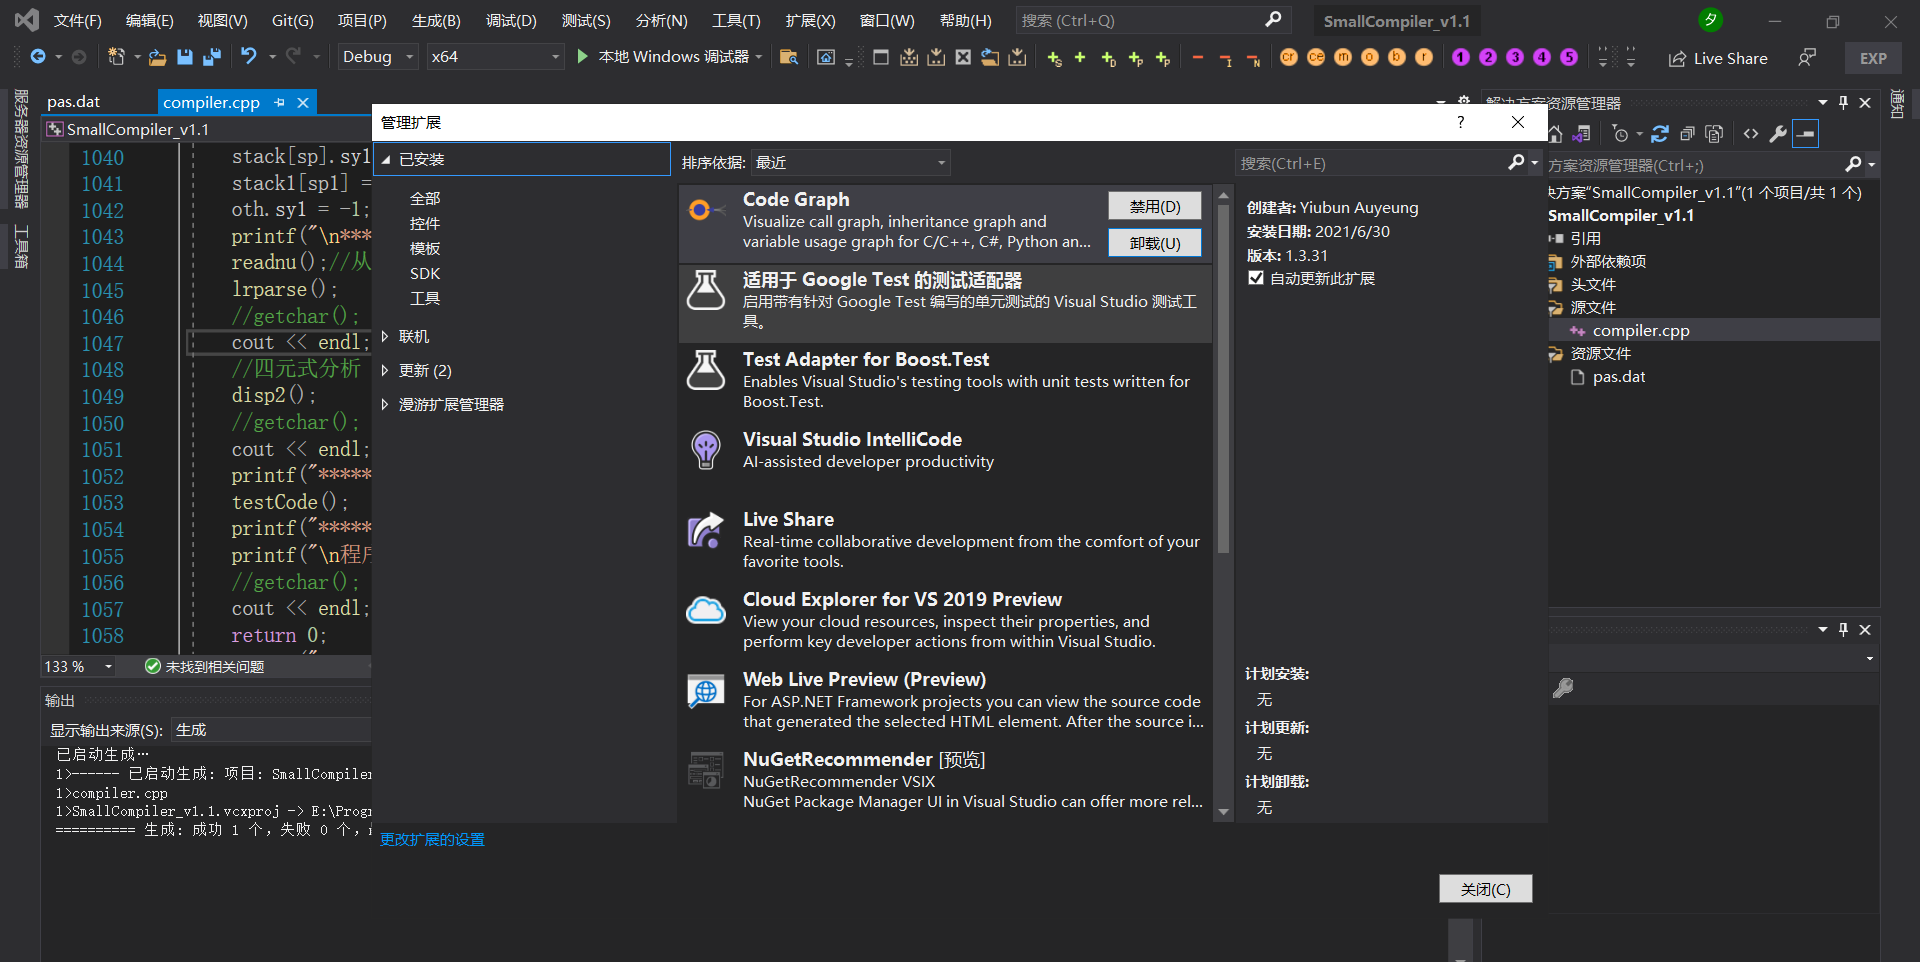Click the 禁用(D) button for Code Graph
Screen dimensions: 1920x962
click(x=1155, y=206)
